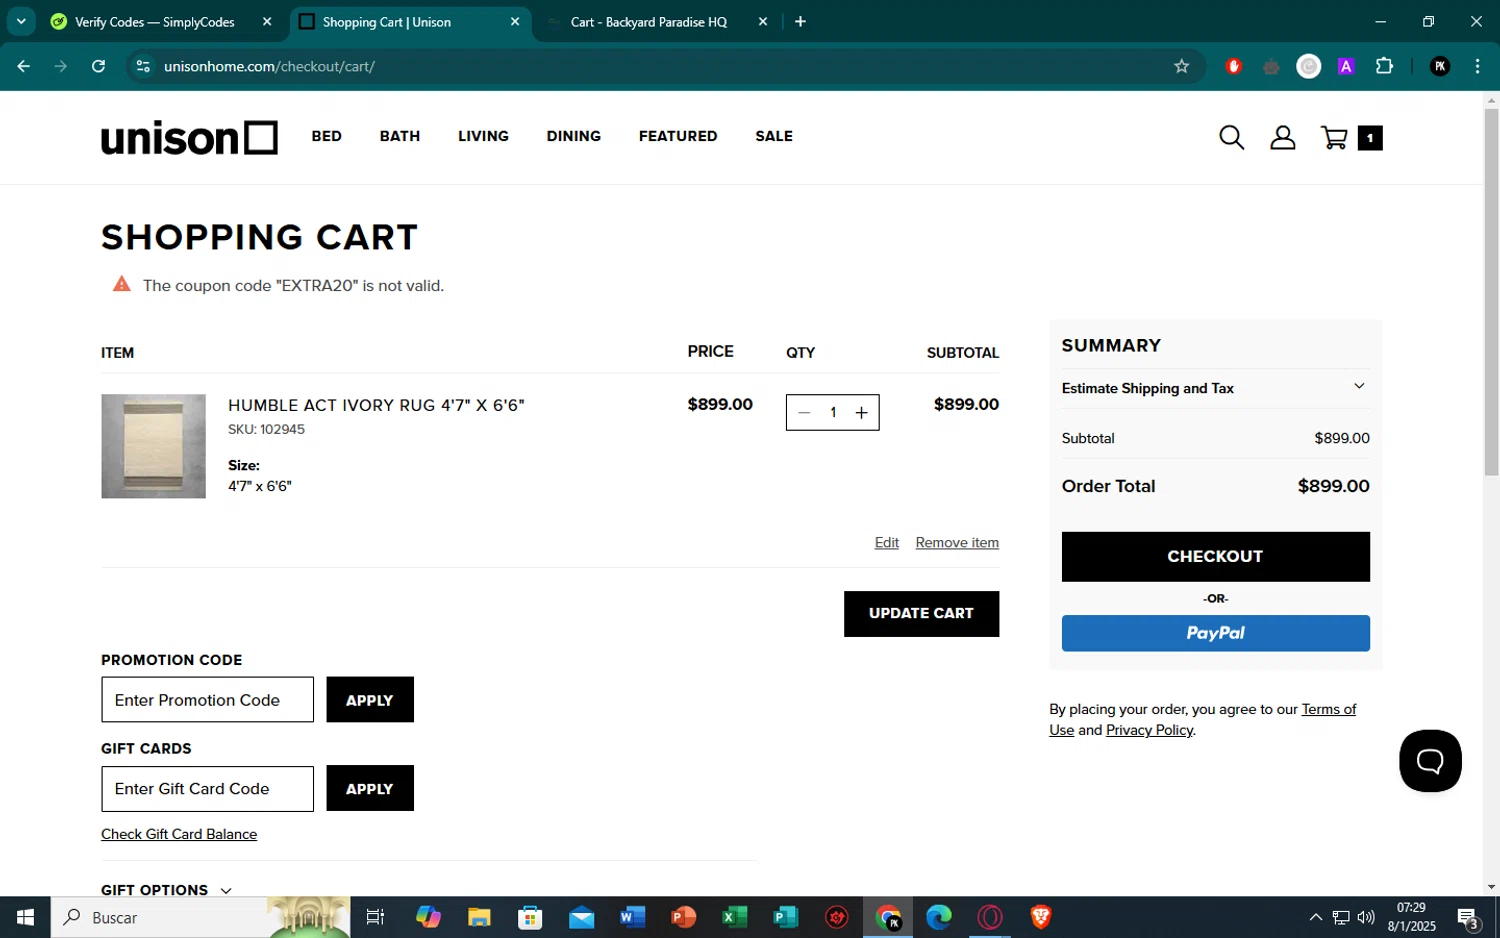Open the Humble Act Ivory Rug product title
The height and width of the screenshot is (938, 1500).
(376, 405)
